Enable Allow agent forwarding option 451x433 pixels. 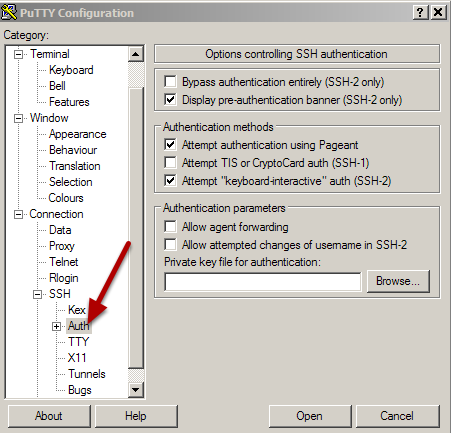coord(170,226)
